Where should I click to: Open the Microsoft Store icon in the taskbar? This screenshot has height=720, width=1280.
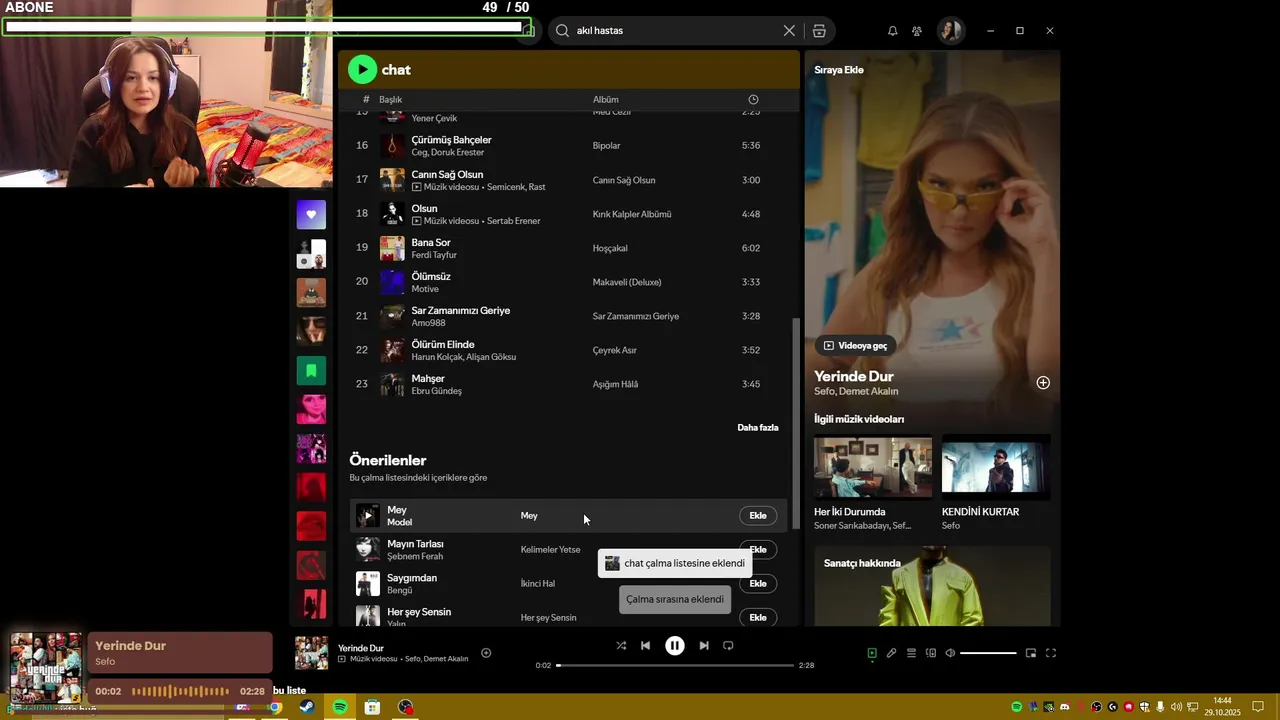[x=372, y=707]
